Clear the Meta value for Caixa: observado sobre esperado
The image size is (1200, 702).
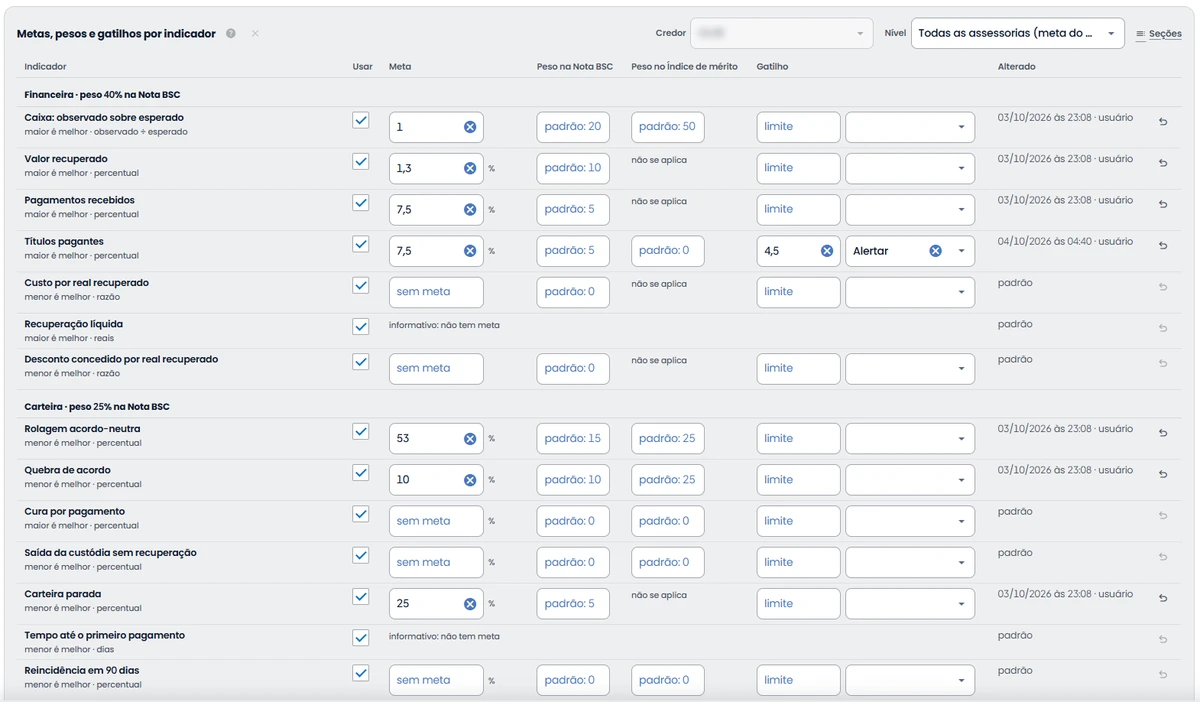click(470, 127)
